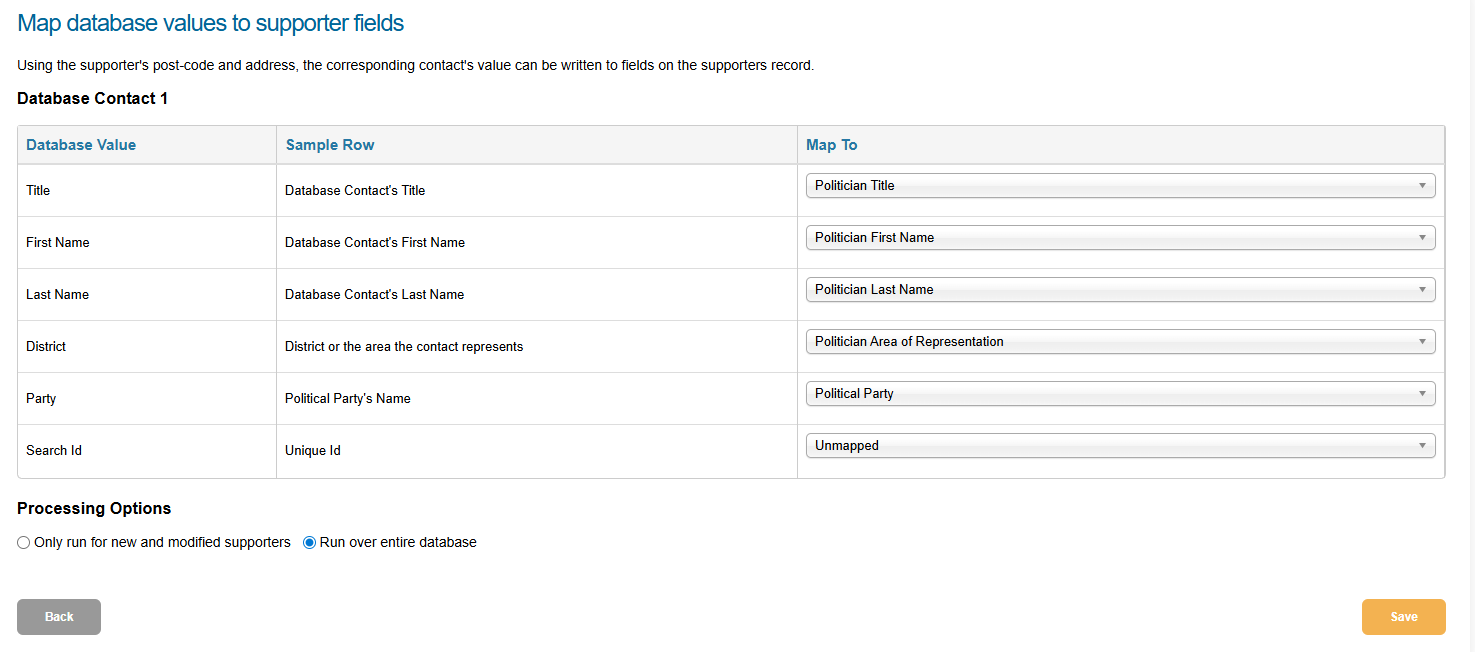Click the Save button
Image resolution: width=1475 pixels, height=652 pixels.
click(x=1403, y=616)
